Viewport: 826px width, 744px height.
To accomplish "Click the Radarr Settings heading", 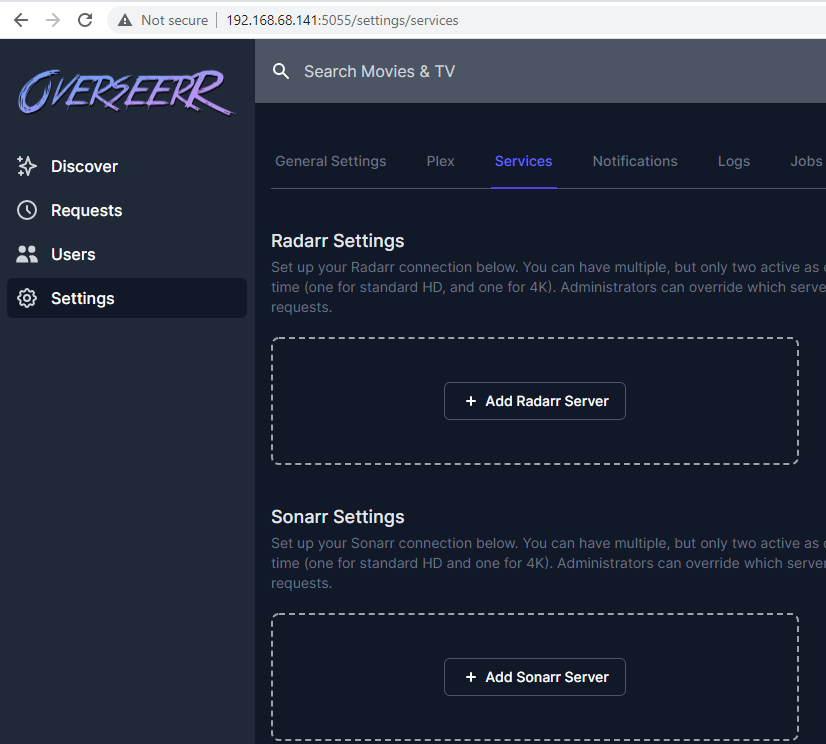I will [x=338, y=241].
